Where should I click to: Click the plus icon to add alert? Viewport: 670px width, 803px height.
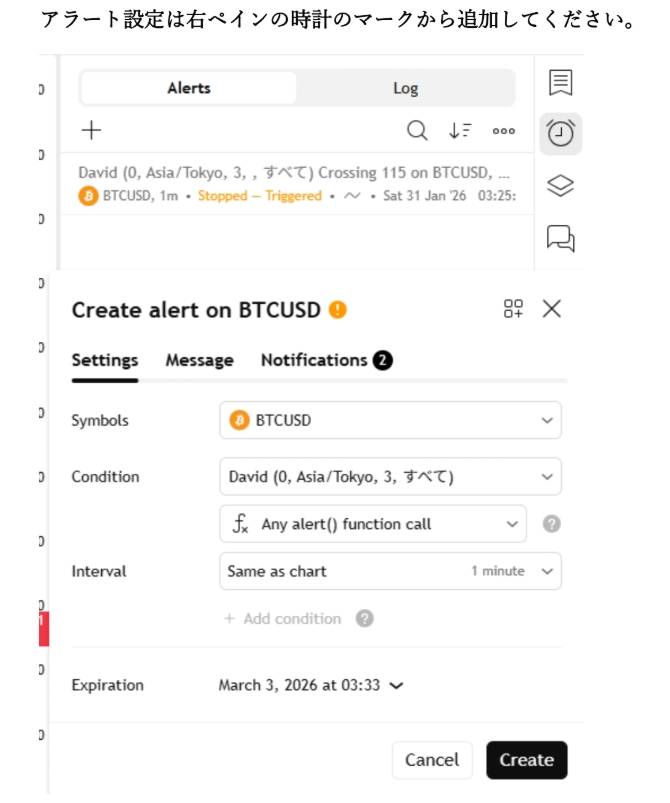tap(91, 130)
